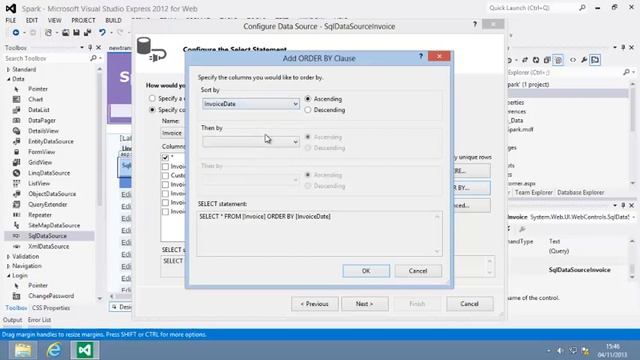Open Internet Explorer from the taskbar
The image size is (640, 360).
pos(54,350)
